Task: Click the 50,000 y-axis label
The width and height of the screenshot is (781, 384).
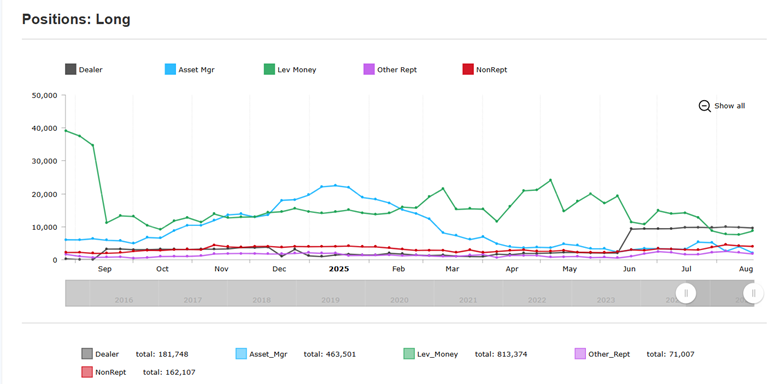Action: 45,95
